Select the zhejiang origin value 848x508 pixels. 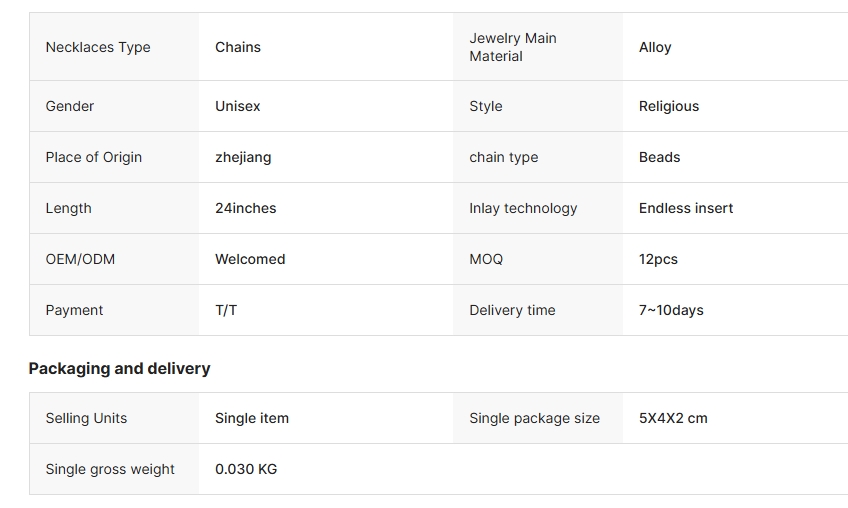243,157
